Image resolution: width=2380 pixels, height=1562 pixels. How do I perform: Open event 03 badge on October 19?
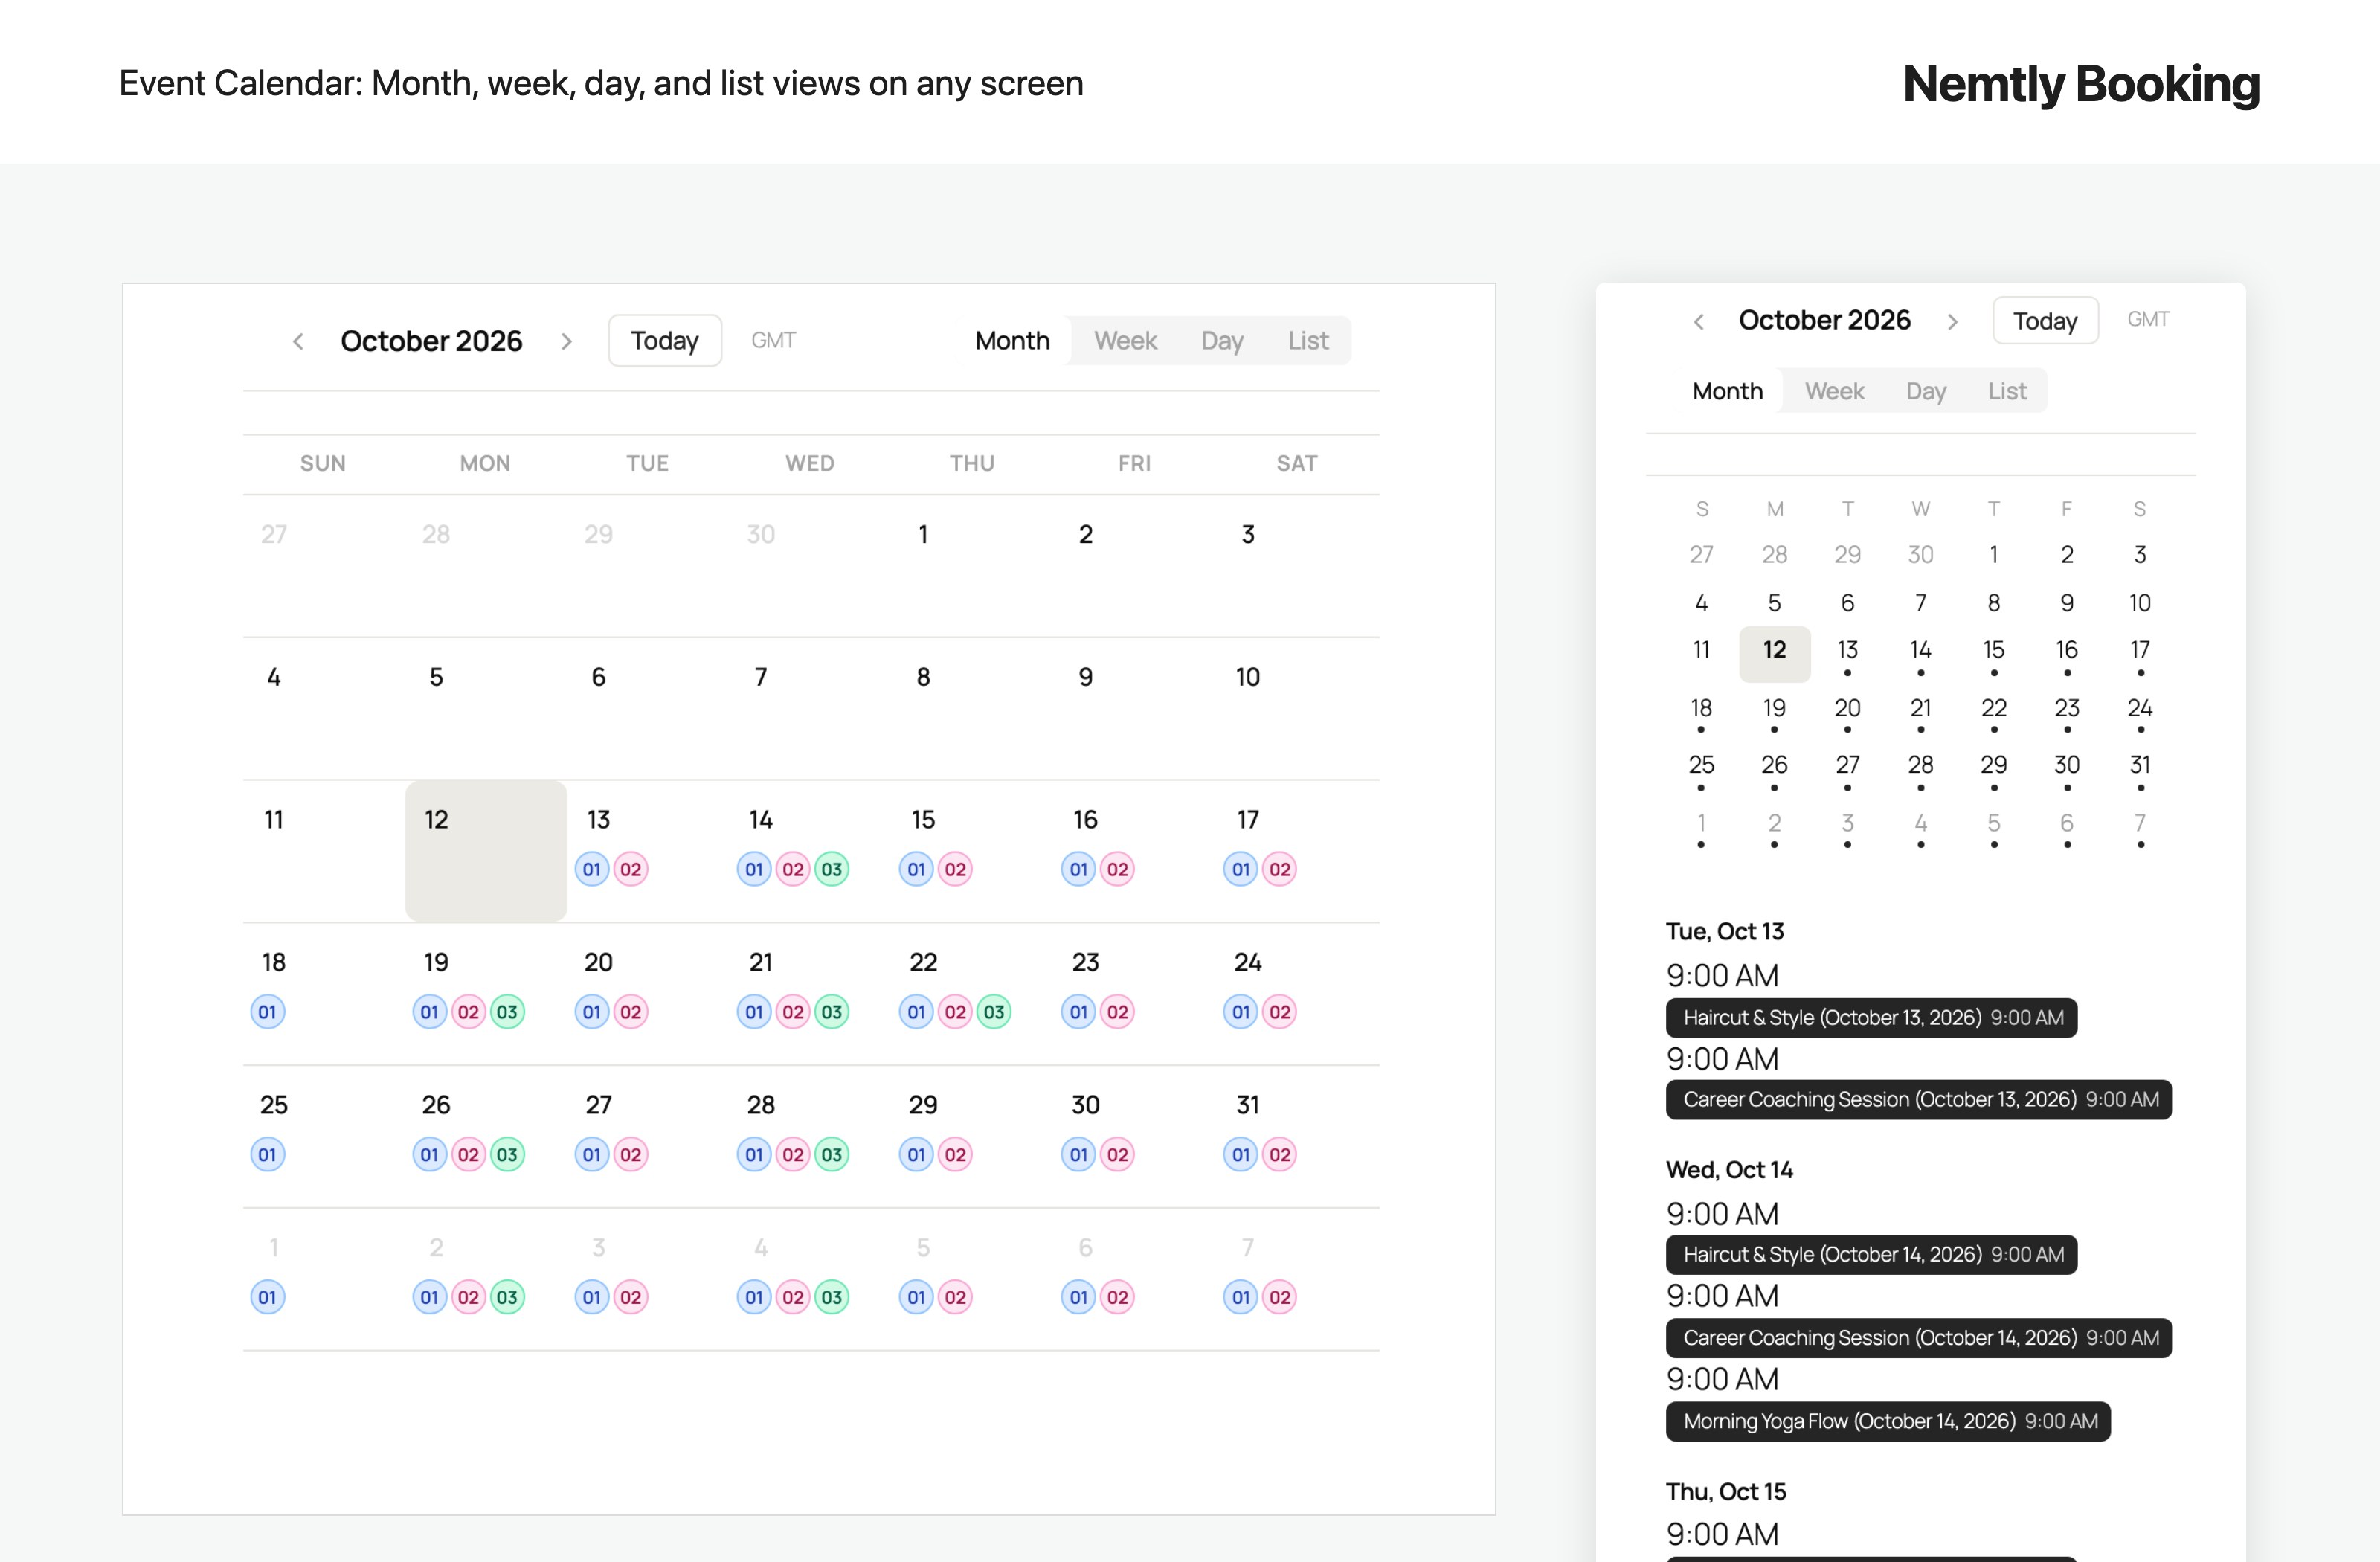[507, 1012]
